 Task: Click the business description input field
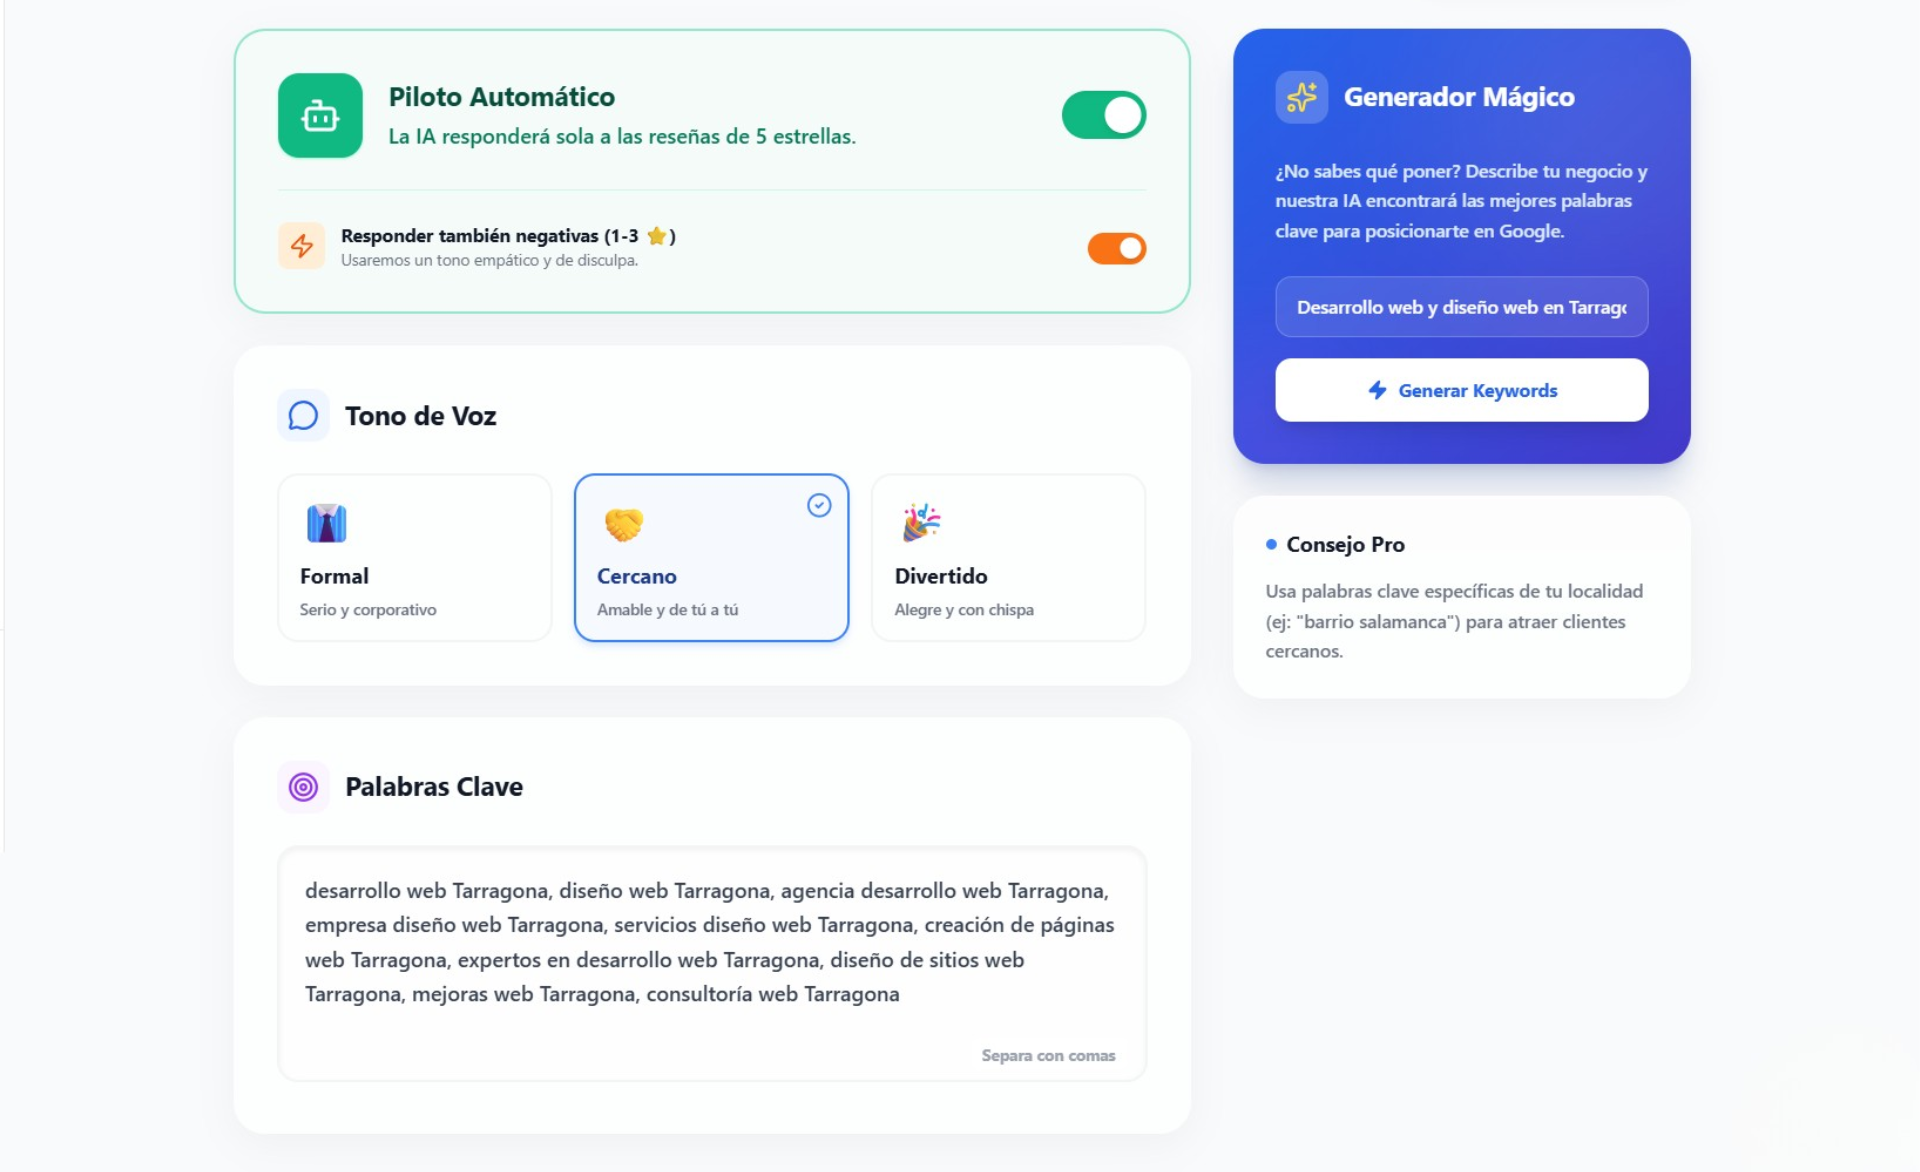[x=1461, y=307]
